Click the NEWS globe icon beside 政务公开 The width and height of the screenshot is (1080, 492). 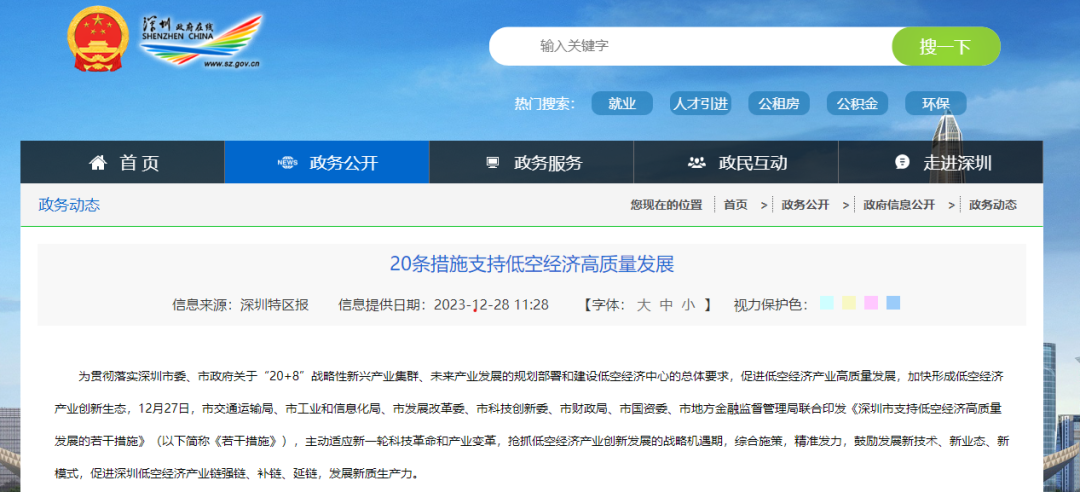pyautogui.click(x=287, y=163)
